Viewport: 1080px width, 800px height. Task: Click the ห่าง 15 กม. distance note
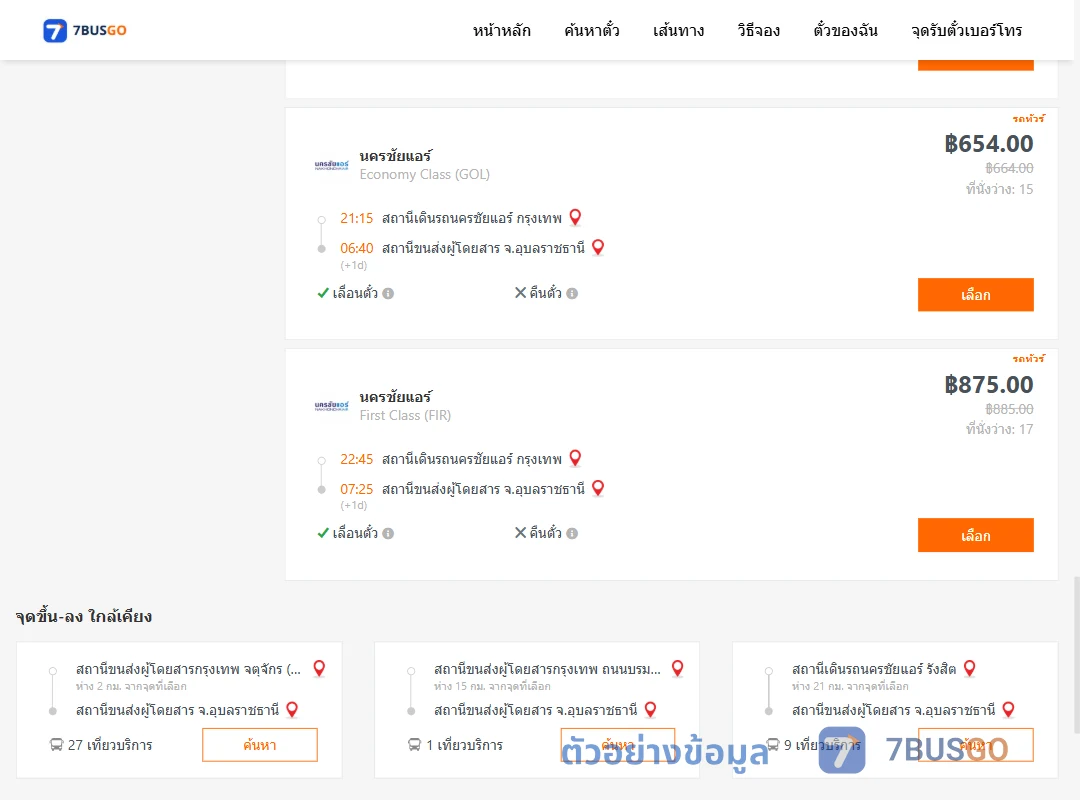pos(492,686)
